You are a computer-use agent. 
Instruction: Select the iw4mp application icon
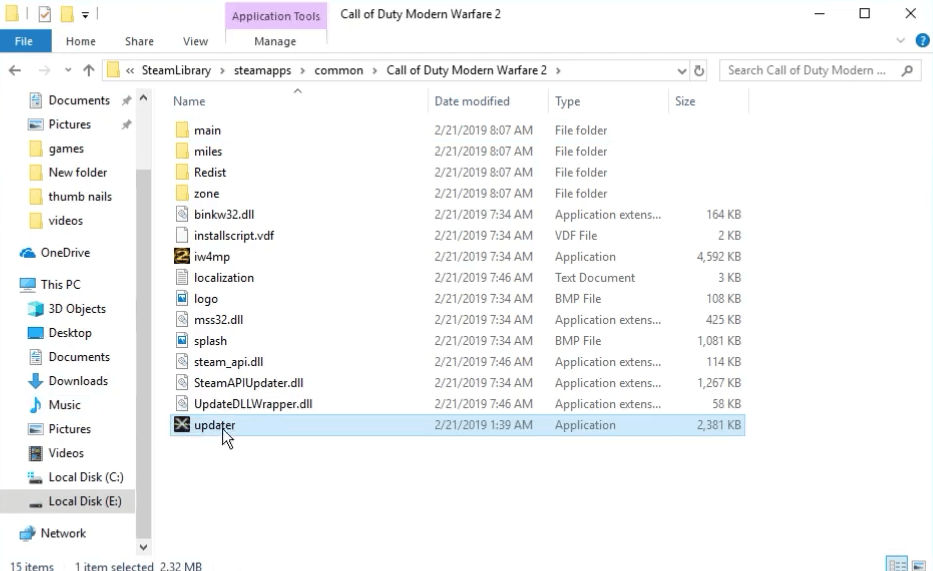click(x=181, y=256)
